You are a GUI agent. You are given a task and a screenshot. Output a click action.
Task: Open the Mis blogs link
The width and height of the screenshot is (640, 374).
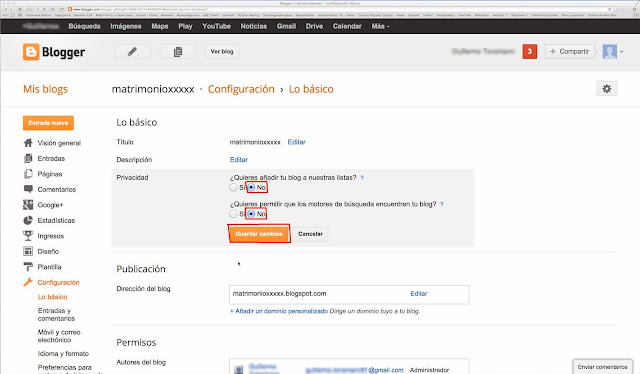(x=45, y=89)
